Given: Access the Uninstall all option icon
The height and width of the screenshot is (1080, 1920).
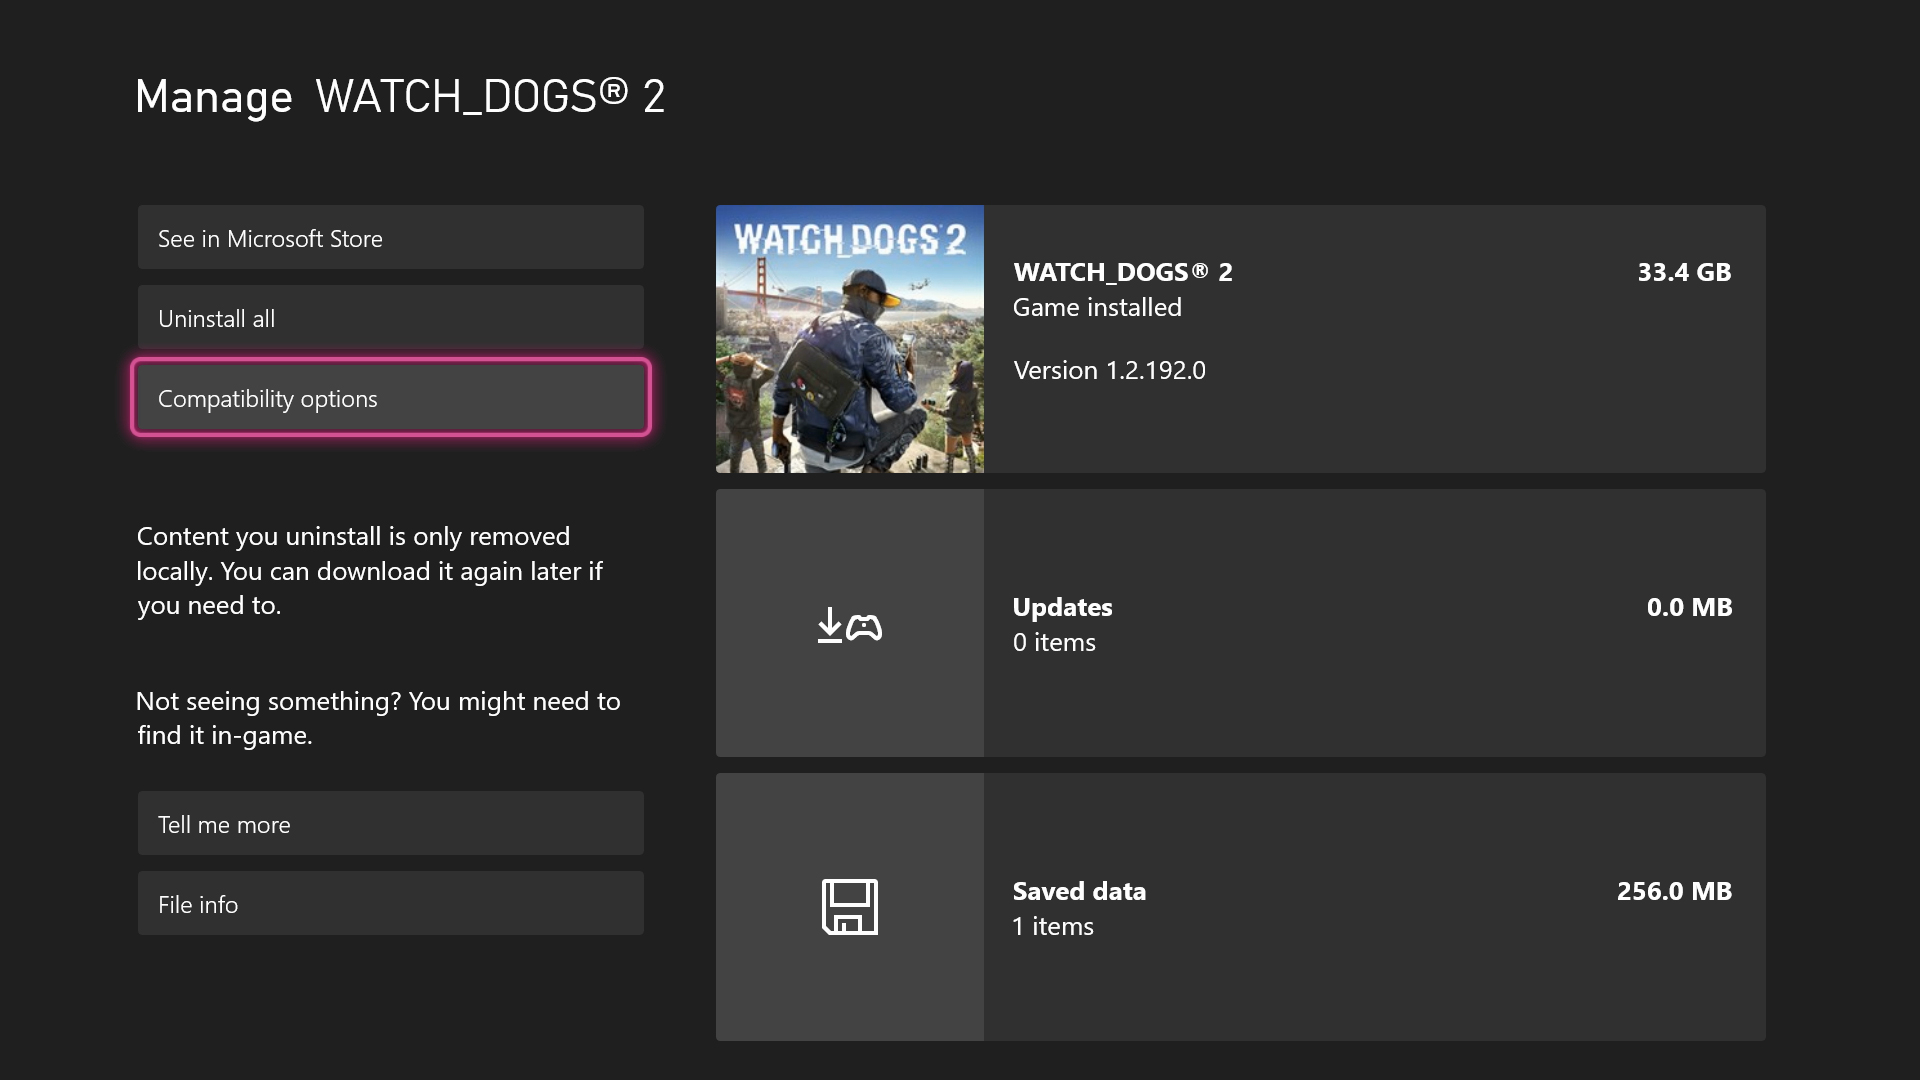Looking at the screenshot, I should click(390, 318).
